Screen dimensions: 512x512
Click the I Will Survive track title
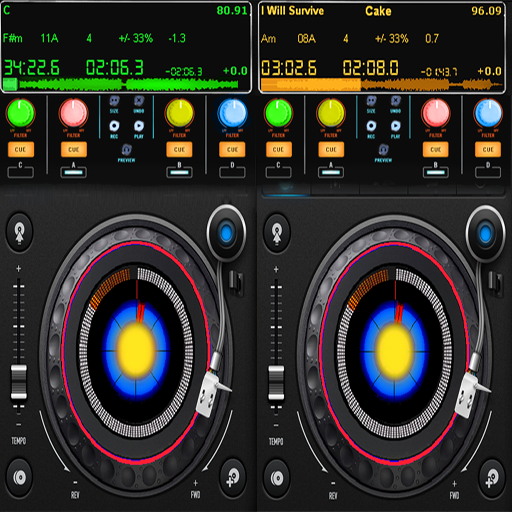click(292, 11)
